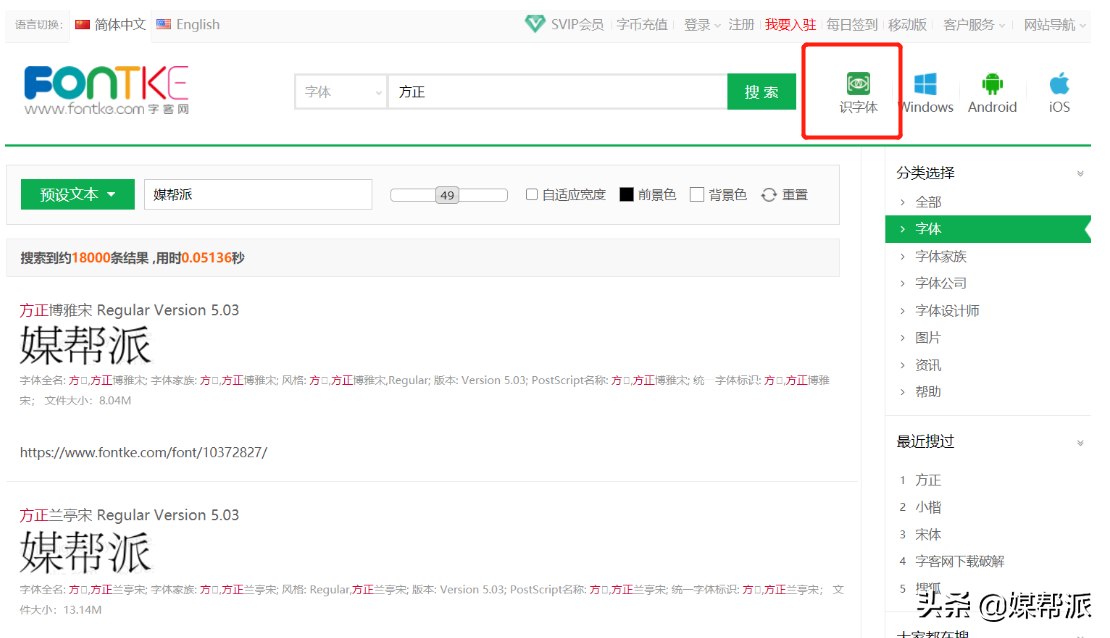The image size is (1110, 638).
Task: Open 方正兰亭宋 Regular font title
Action: 129,515
